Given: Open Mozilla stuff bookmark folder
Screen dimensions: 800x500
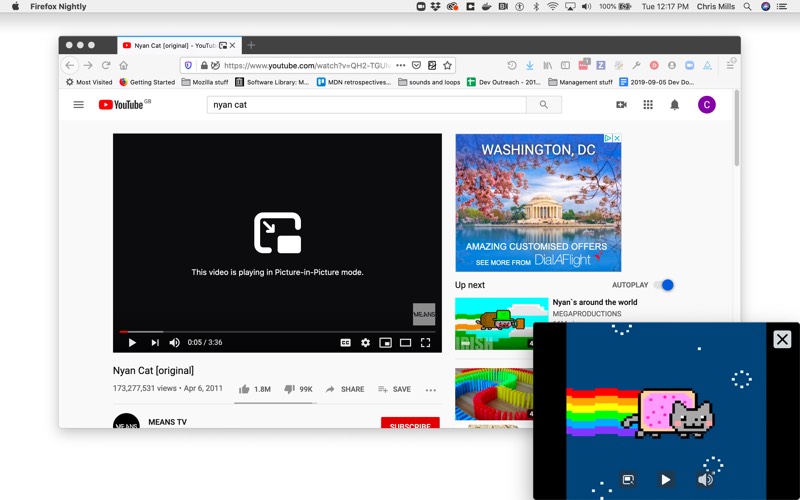Looking at the screenshot, I should pyautogui.click(x=205, y=82).
